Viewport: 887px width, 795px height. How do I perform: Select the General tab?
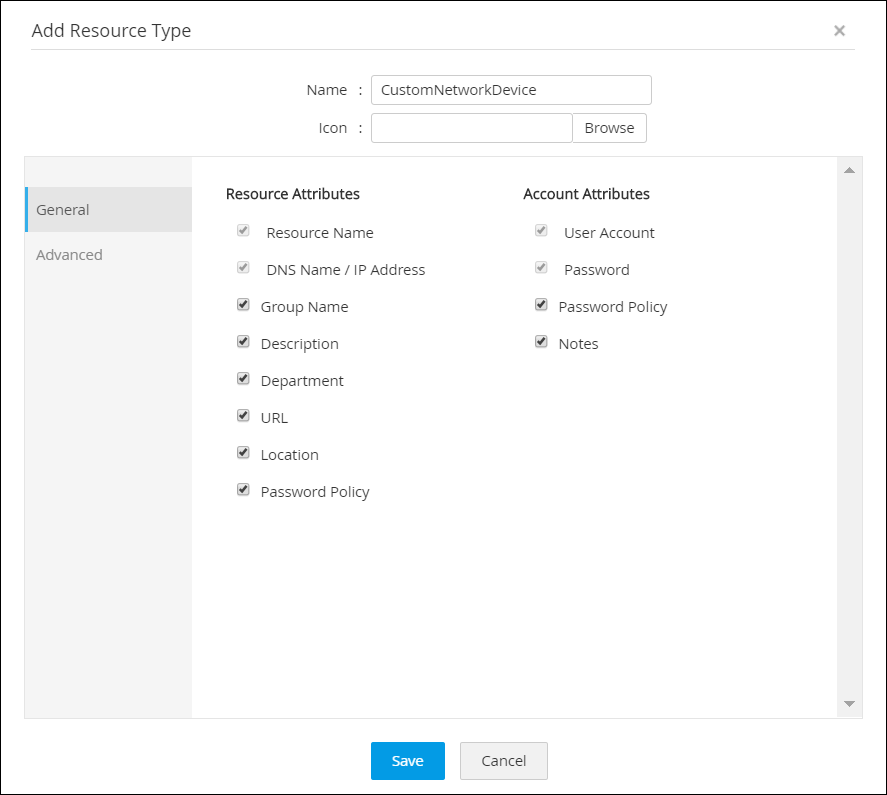[63, 210]
